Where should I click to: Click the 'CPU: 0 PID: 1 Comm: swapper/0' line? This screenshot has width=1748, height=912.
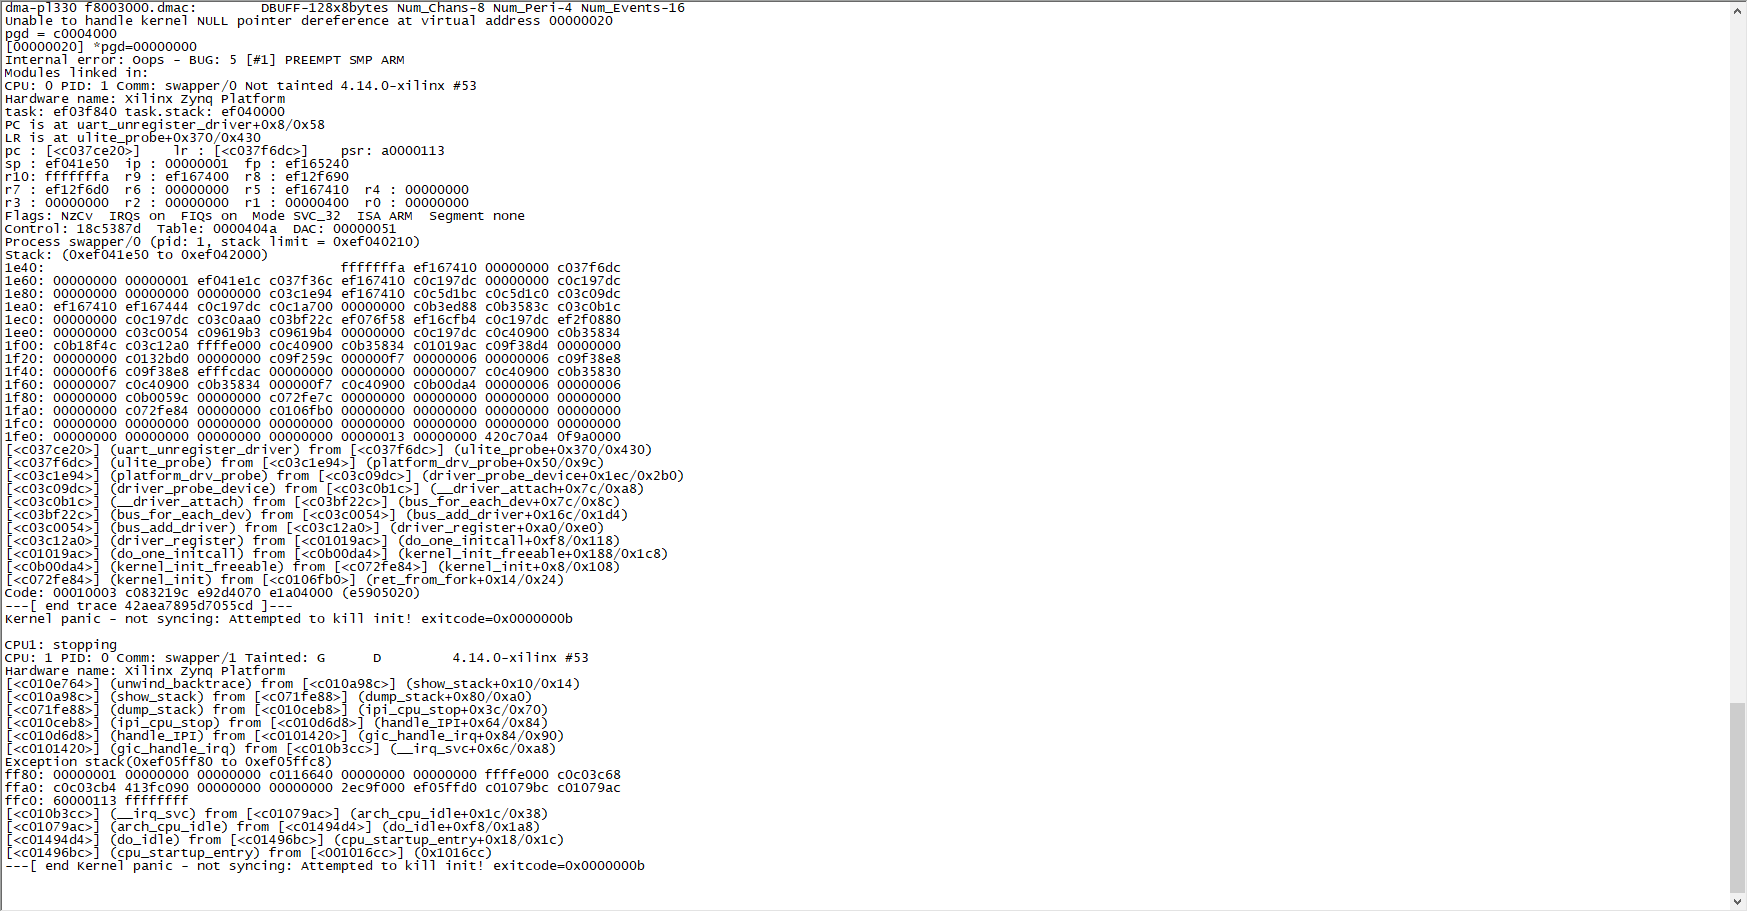(241, 86)
